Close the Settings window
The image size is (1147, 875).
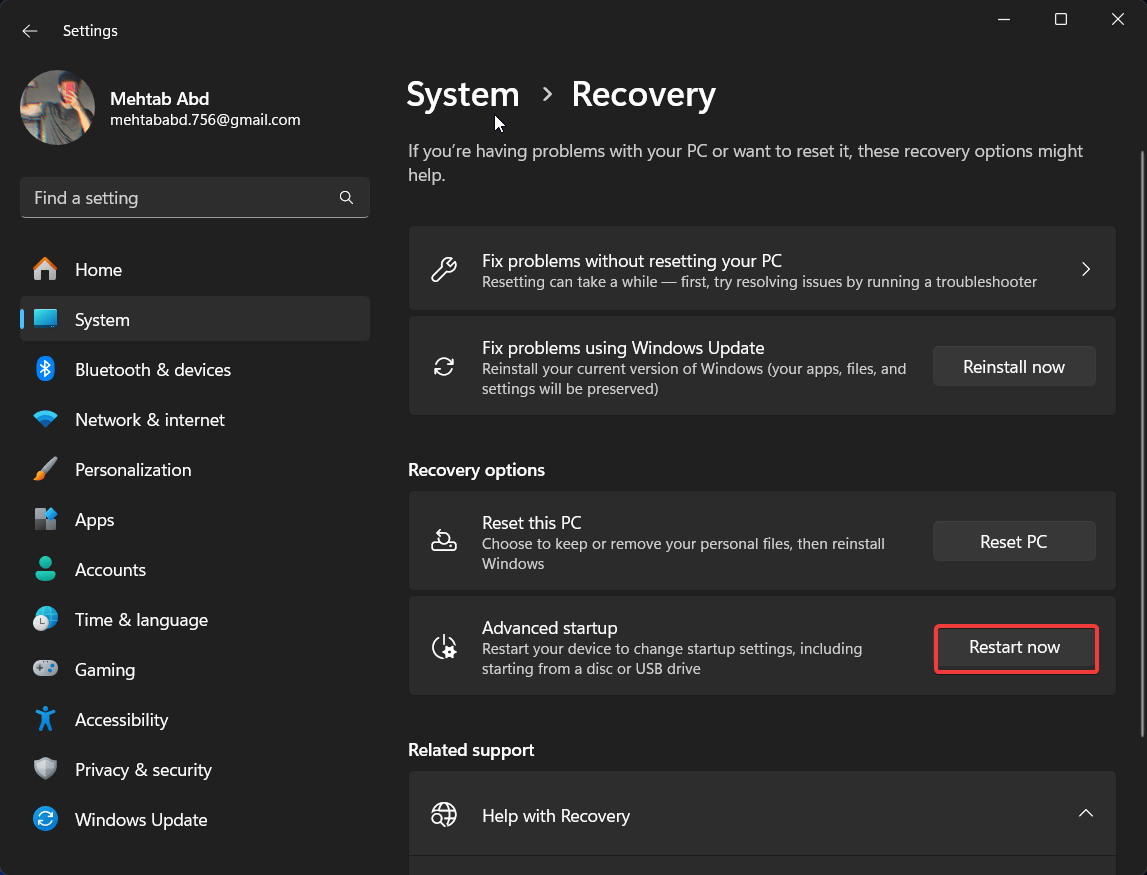(x=1118, y=20)
